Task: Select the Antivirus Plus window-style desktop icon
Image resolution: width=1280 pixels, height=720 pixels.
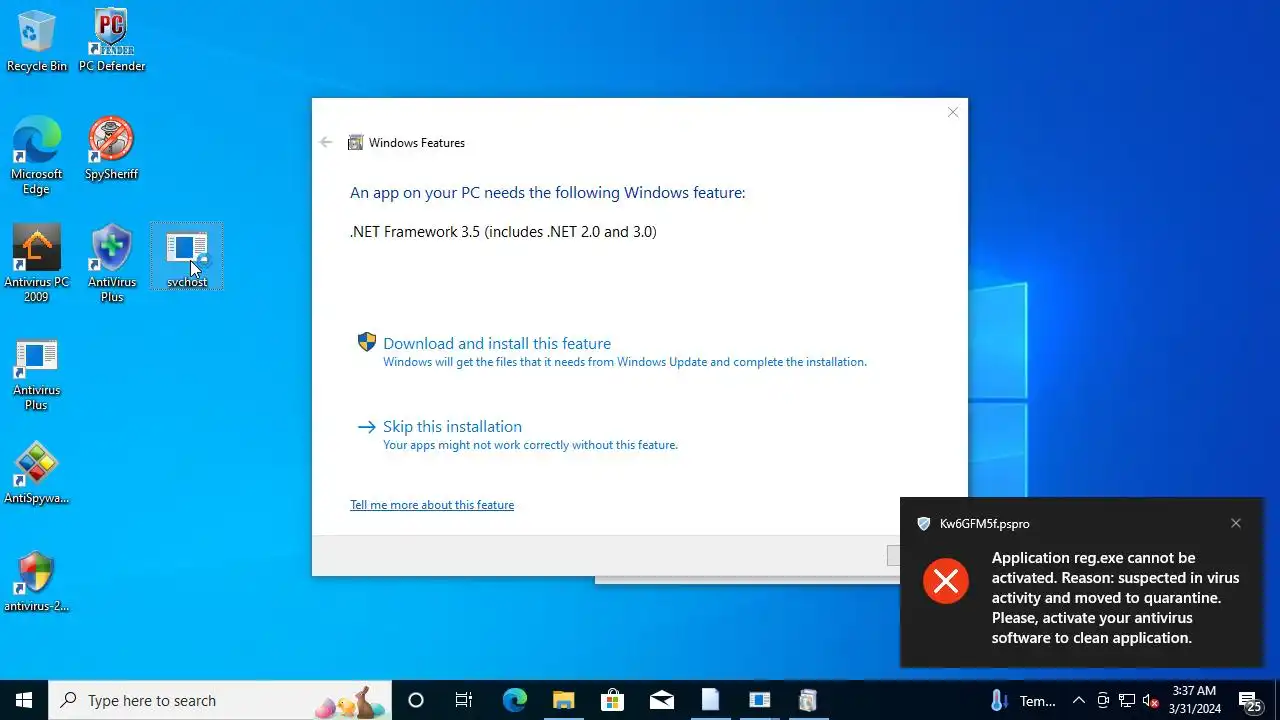Action: point(37,372)
